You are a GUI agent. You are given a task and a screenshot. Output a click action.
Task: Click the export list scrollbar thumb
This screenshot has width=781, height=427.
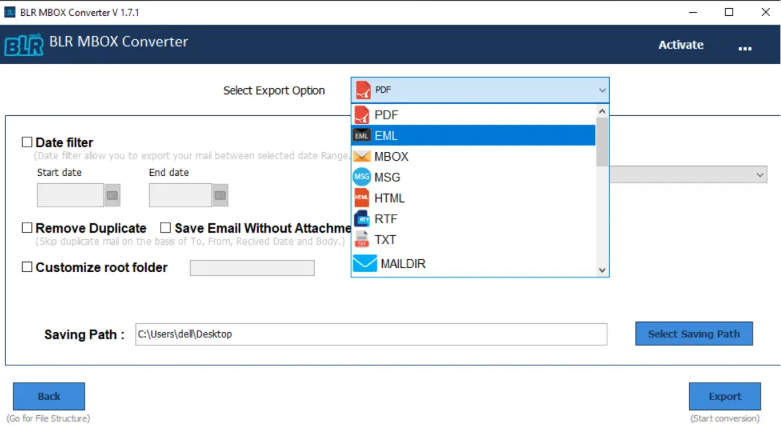point(602,143)
